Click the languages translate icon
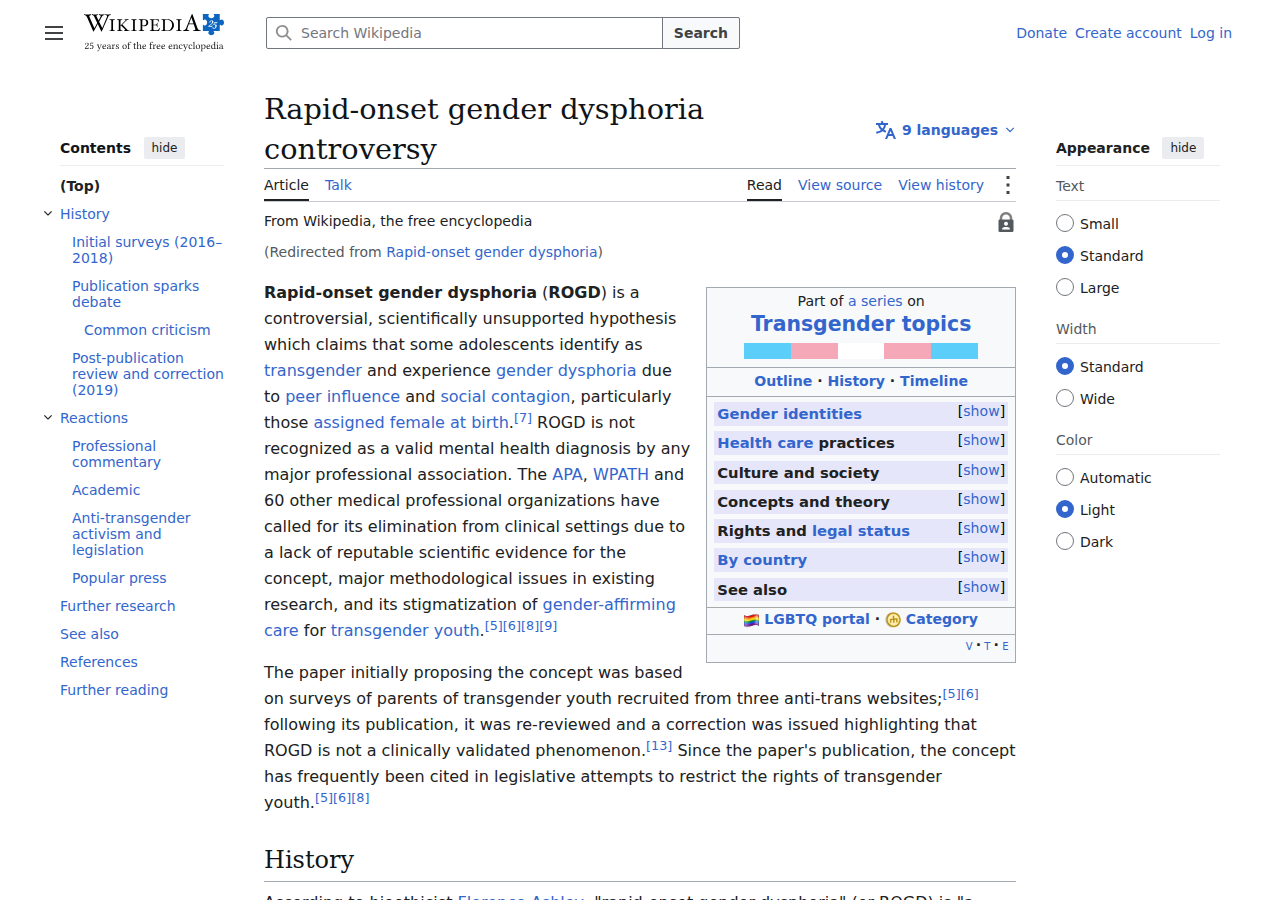The height and width of the screenshot is (900, 1280). pos(885,130)
